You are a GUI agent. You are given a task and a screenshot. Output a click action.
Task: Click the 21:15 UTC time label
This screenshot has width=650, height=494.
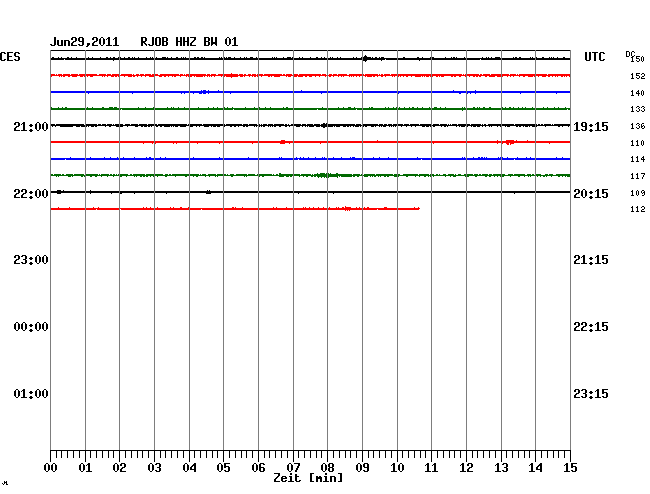[x=591, y=260]
